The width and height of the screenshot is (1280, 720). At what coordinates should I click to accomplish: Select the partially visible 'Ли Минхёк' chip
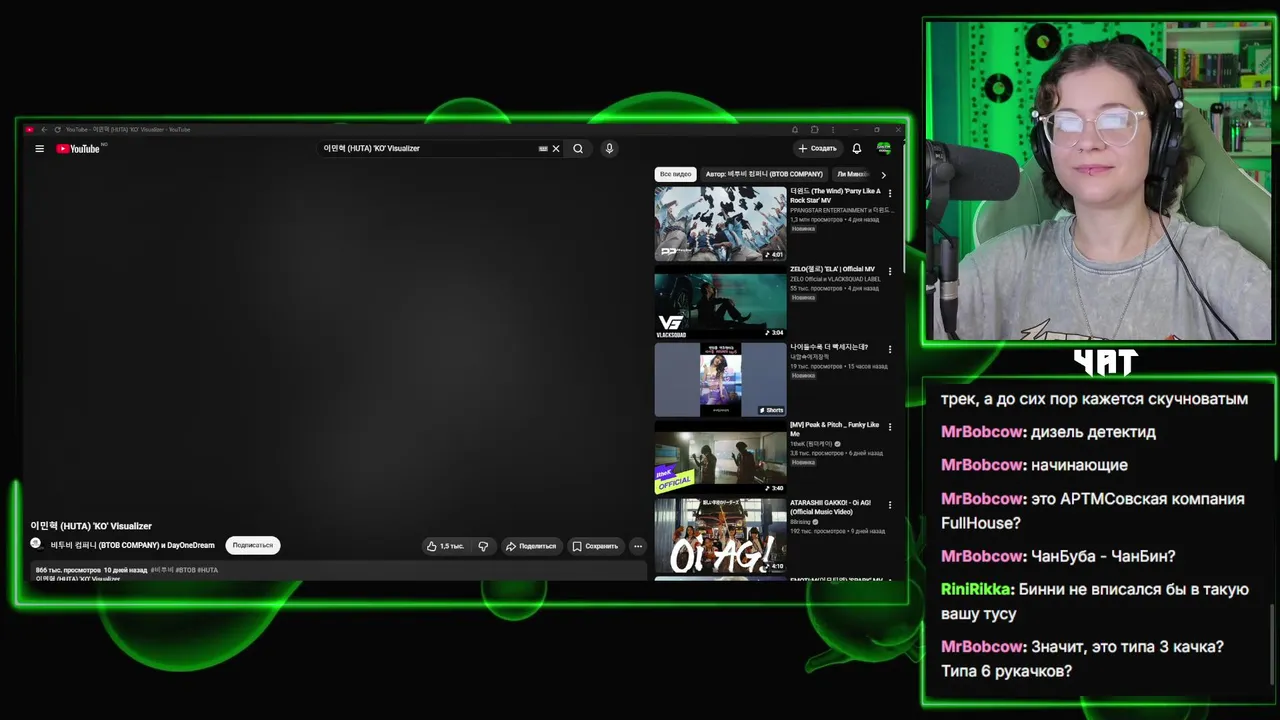852,174
